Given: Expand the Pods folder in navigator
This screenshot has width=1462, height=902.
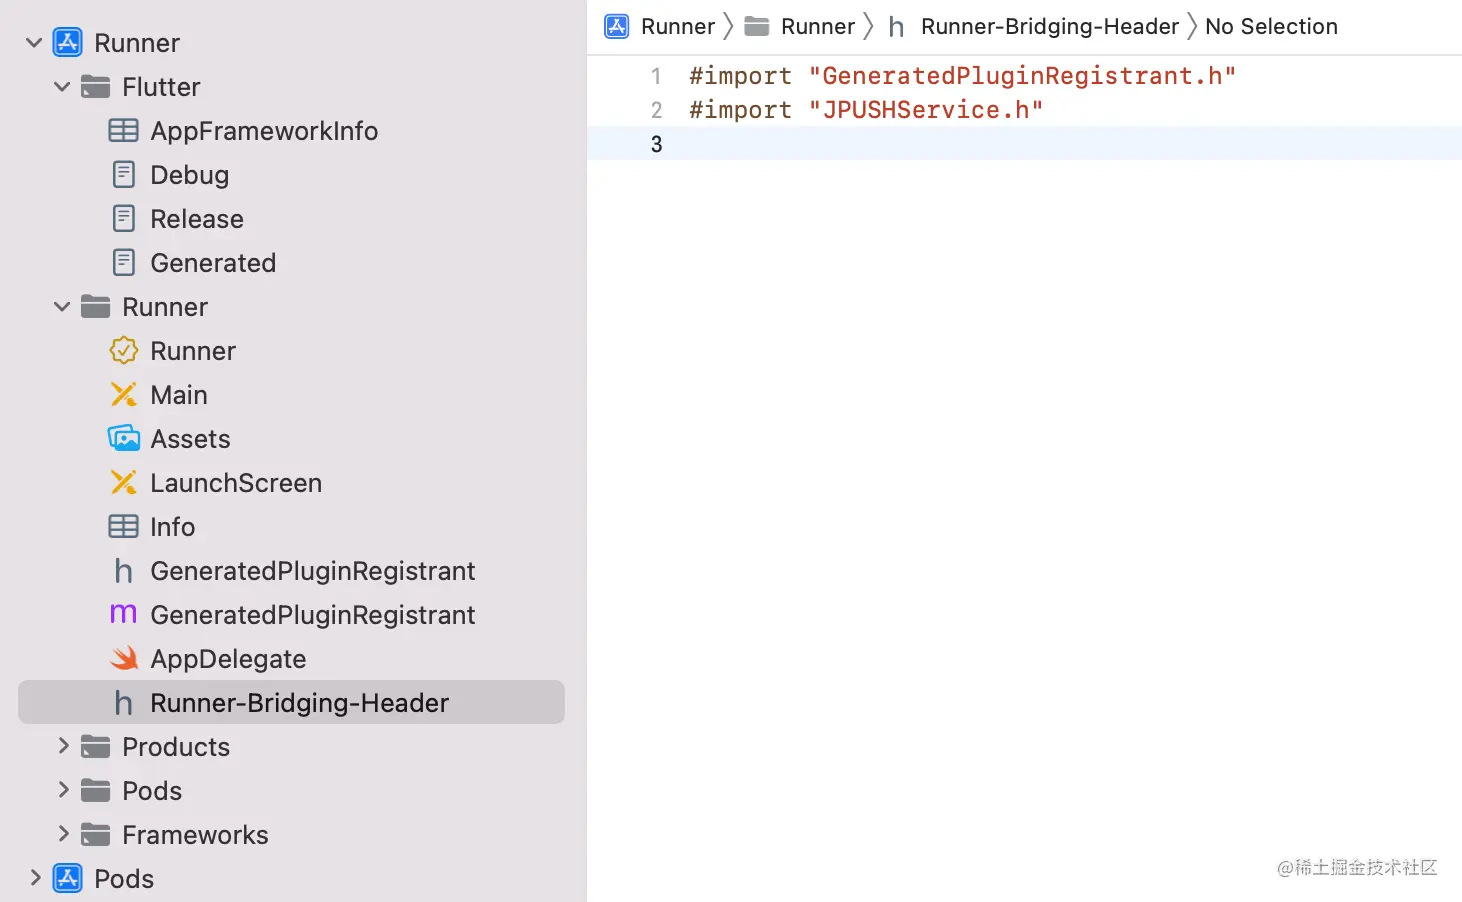Looking at the screenshot, I should pos(62,790).
